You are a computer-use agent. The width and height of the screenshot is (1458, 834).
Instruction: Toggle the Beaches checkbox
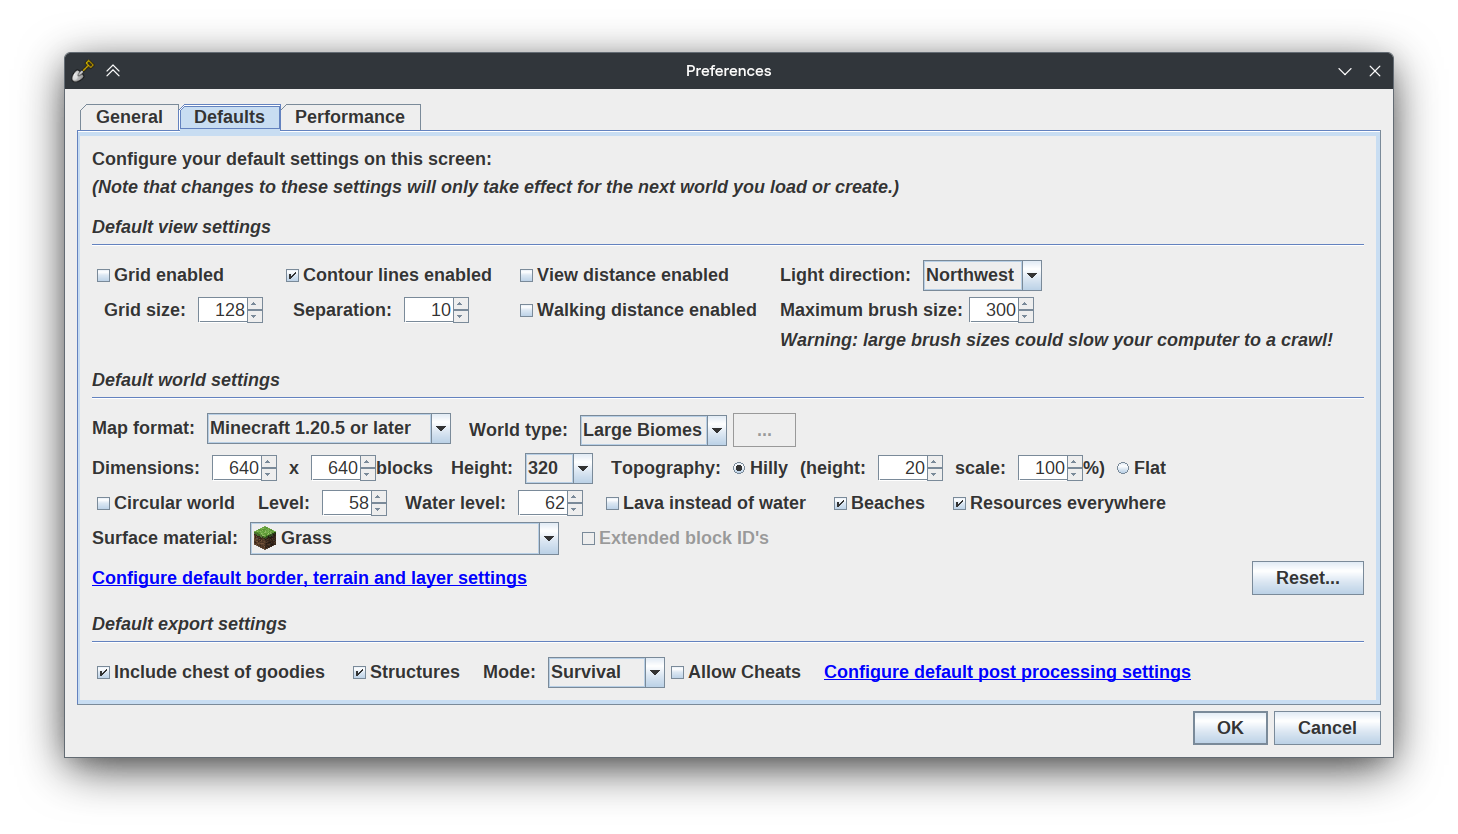(x=840, y=503)
